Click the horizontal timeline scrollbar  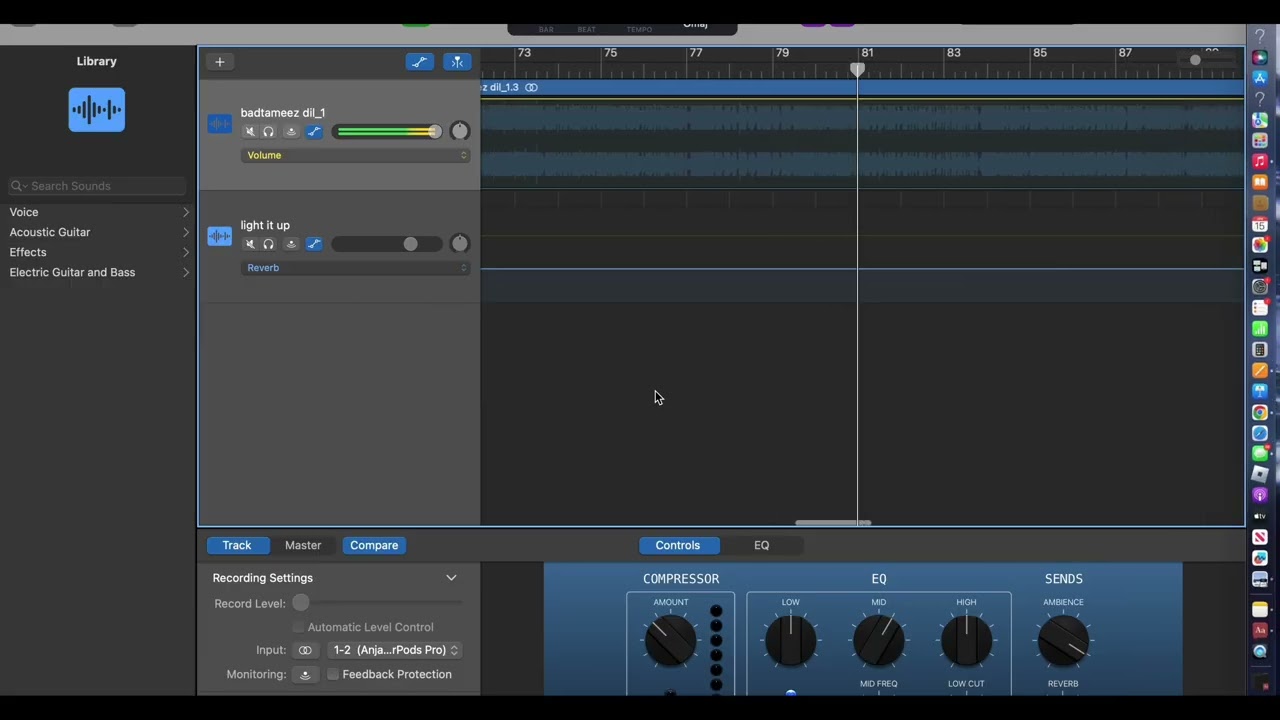coord(833,522)
